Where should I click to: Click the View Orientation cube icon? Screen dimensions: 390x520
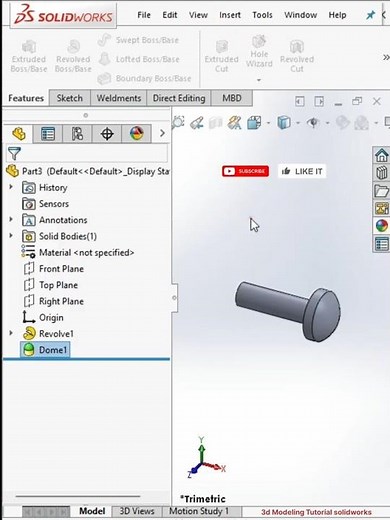(255, 123)
